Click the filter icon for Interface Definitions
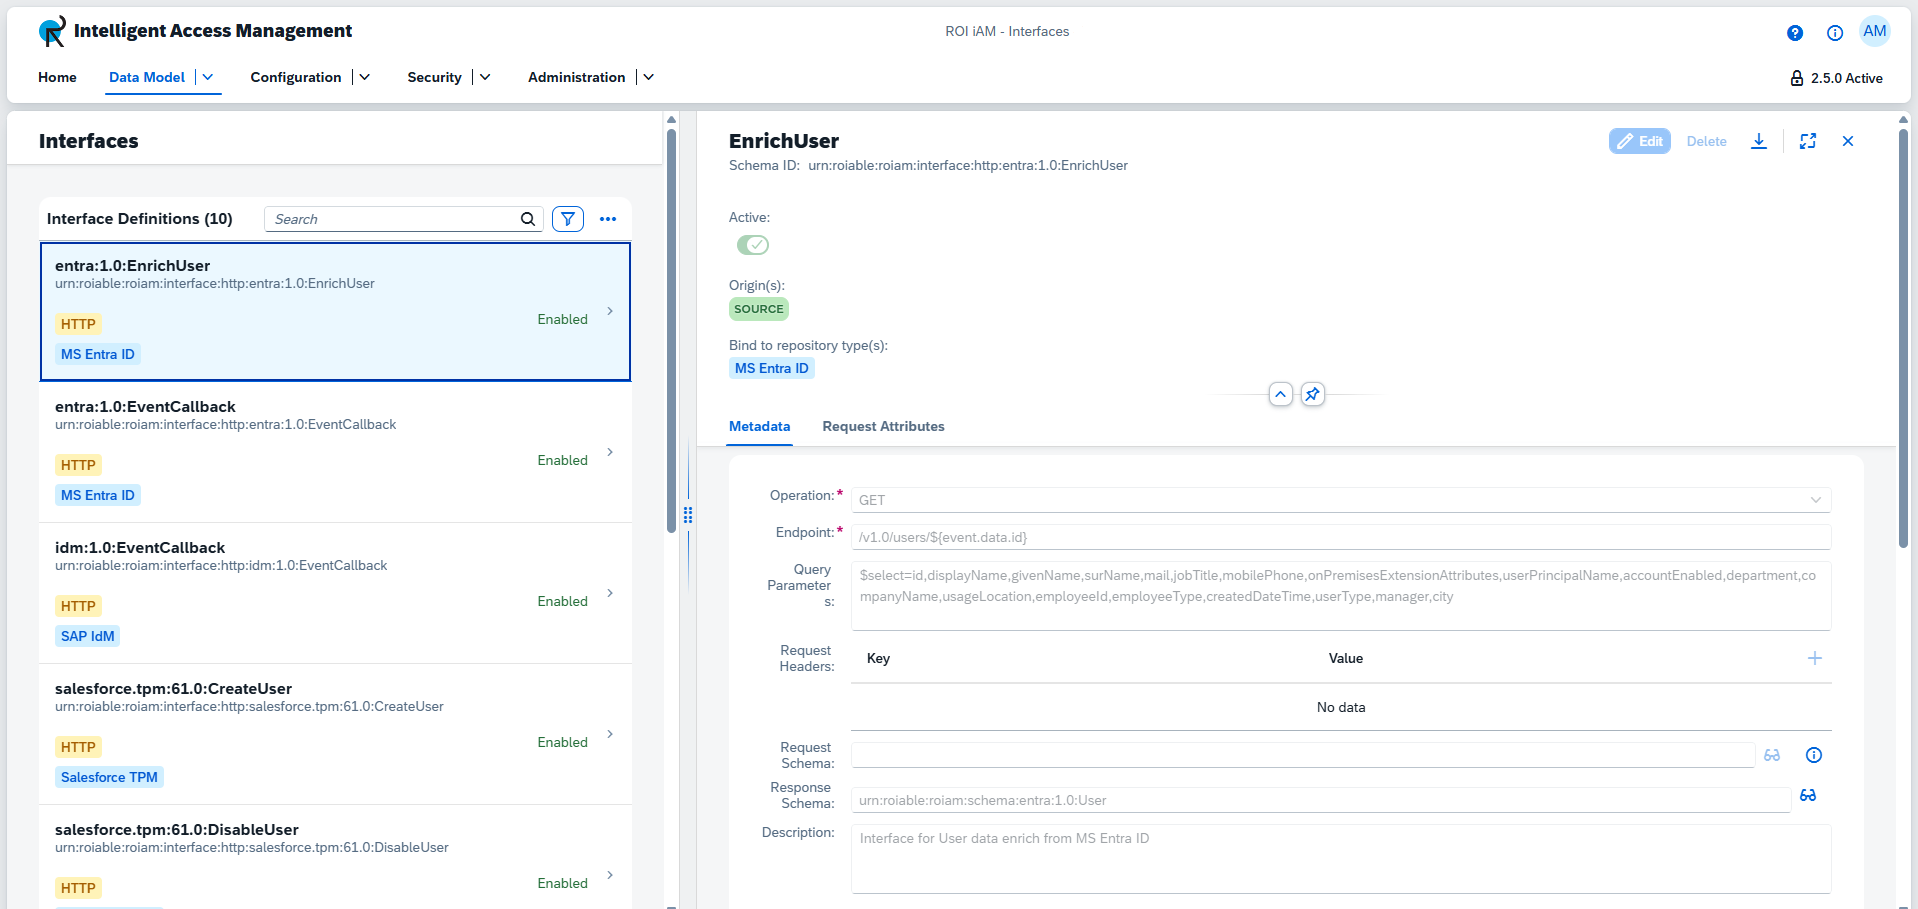 pyautogui.click(x=568, y=219)
